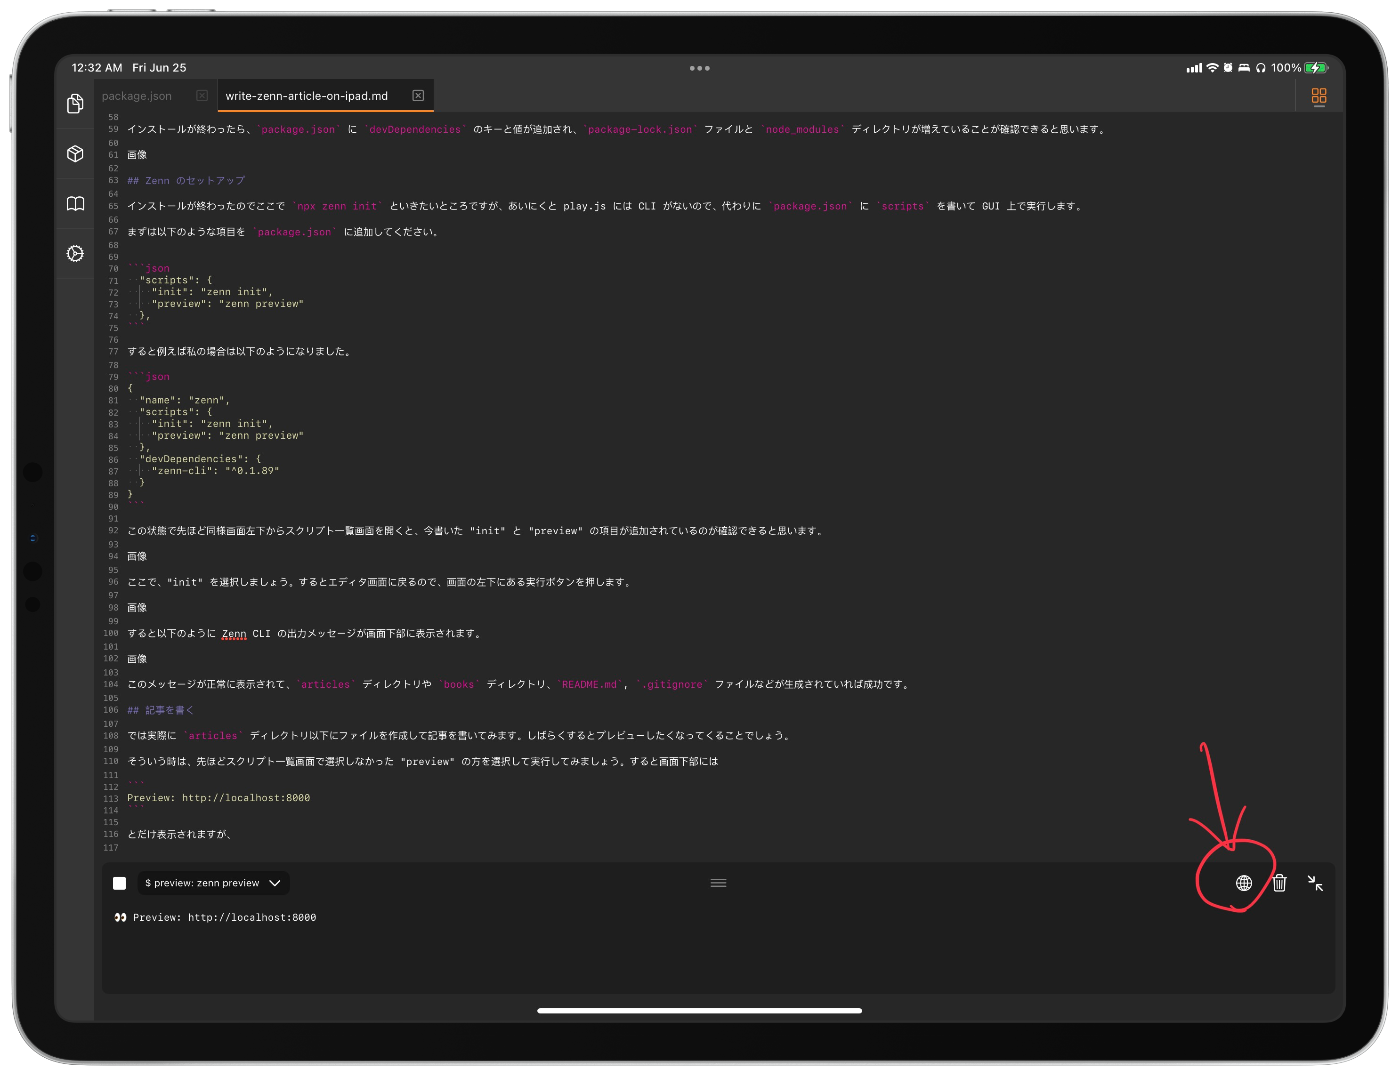Click the 'package-lock.json' inline code on line 59
Viewport: 1400px width, 1077px height.
pos(640,130)
